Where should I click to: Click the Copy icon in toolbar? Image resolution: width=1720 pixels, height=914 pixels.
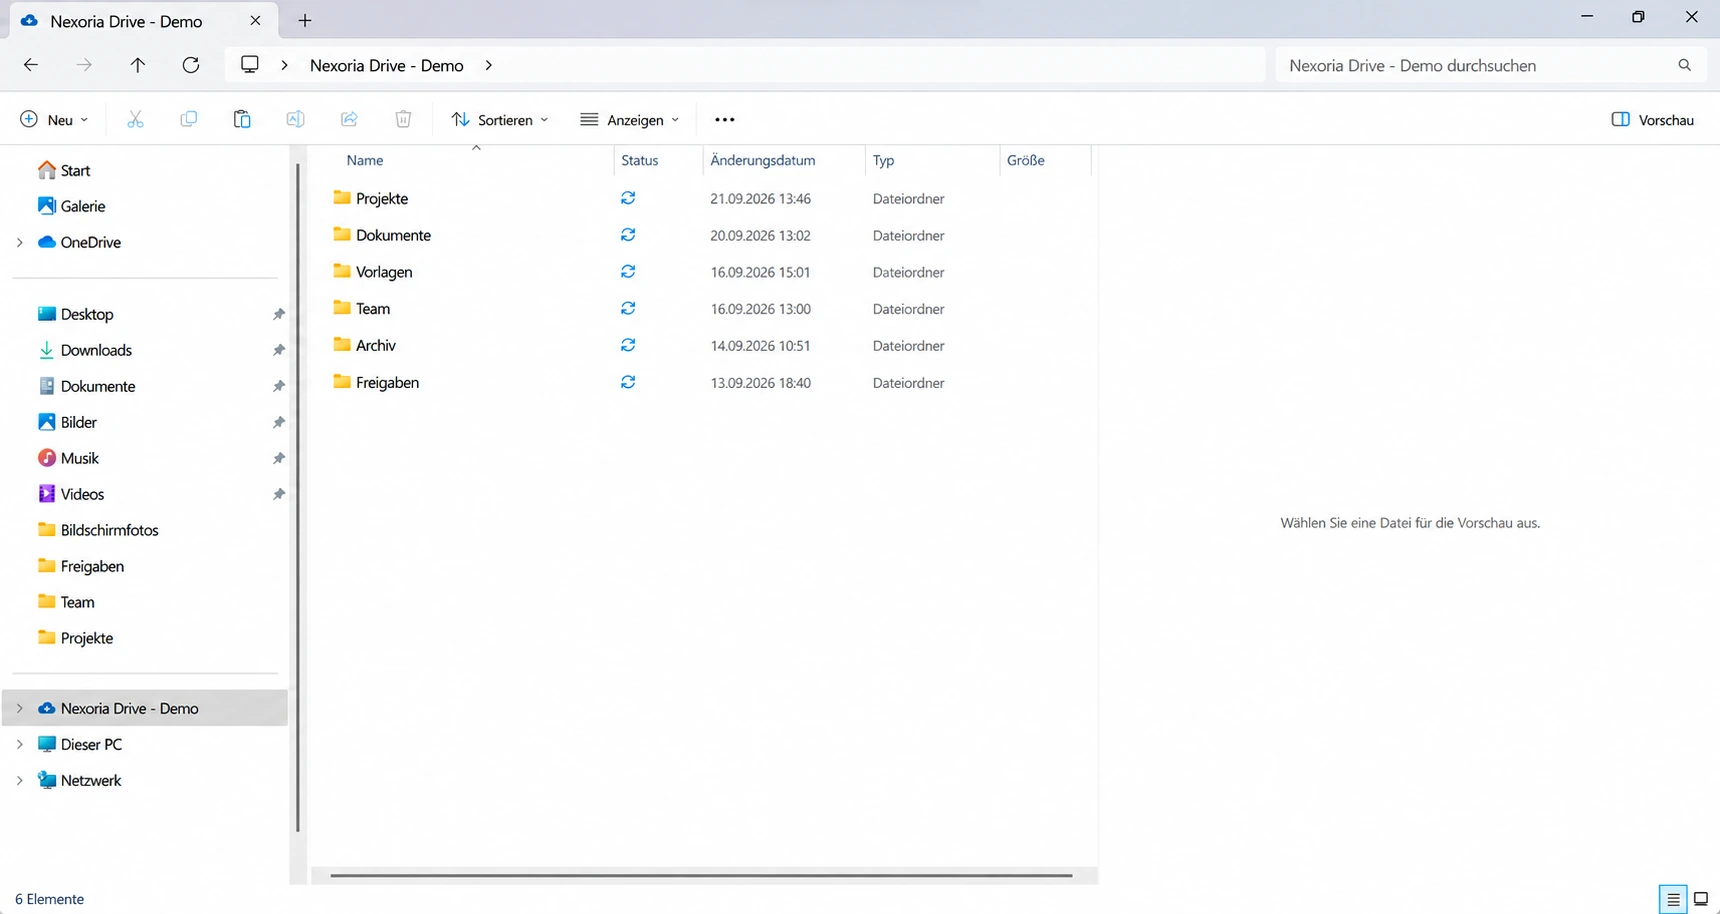[188, 119]
